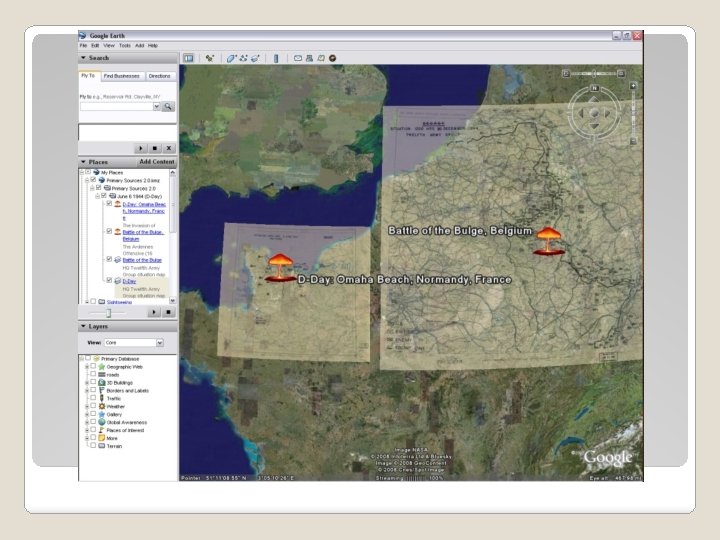
Task: Click the Omaha Beach mushroom cloud placemark
Action: pyautogui.click(x=278, y=267)
